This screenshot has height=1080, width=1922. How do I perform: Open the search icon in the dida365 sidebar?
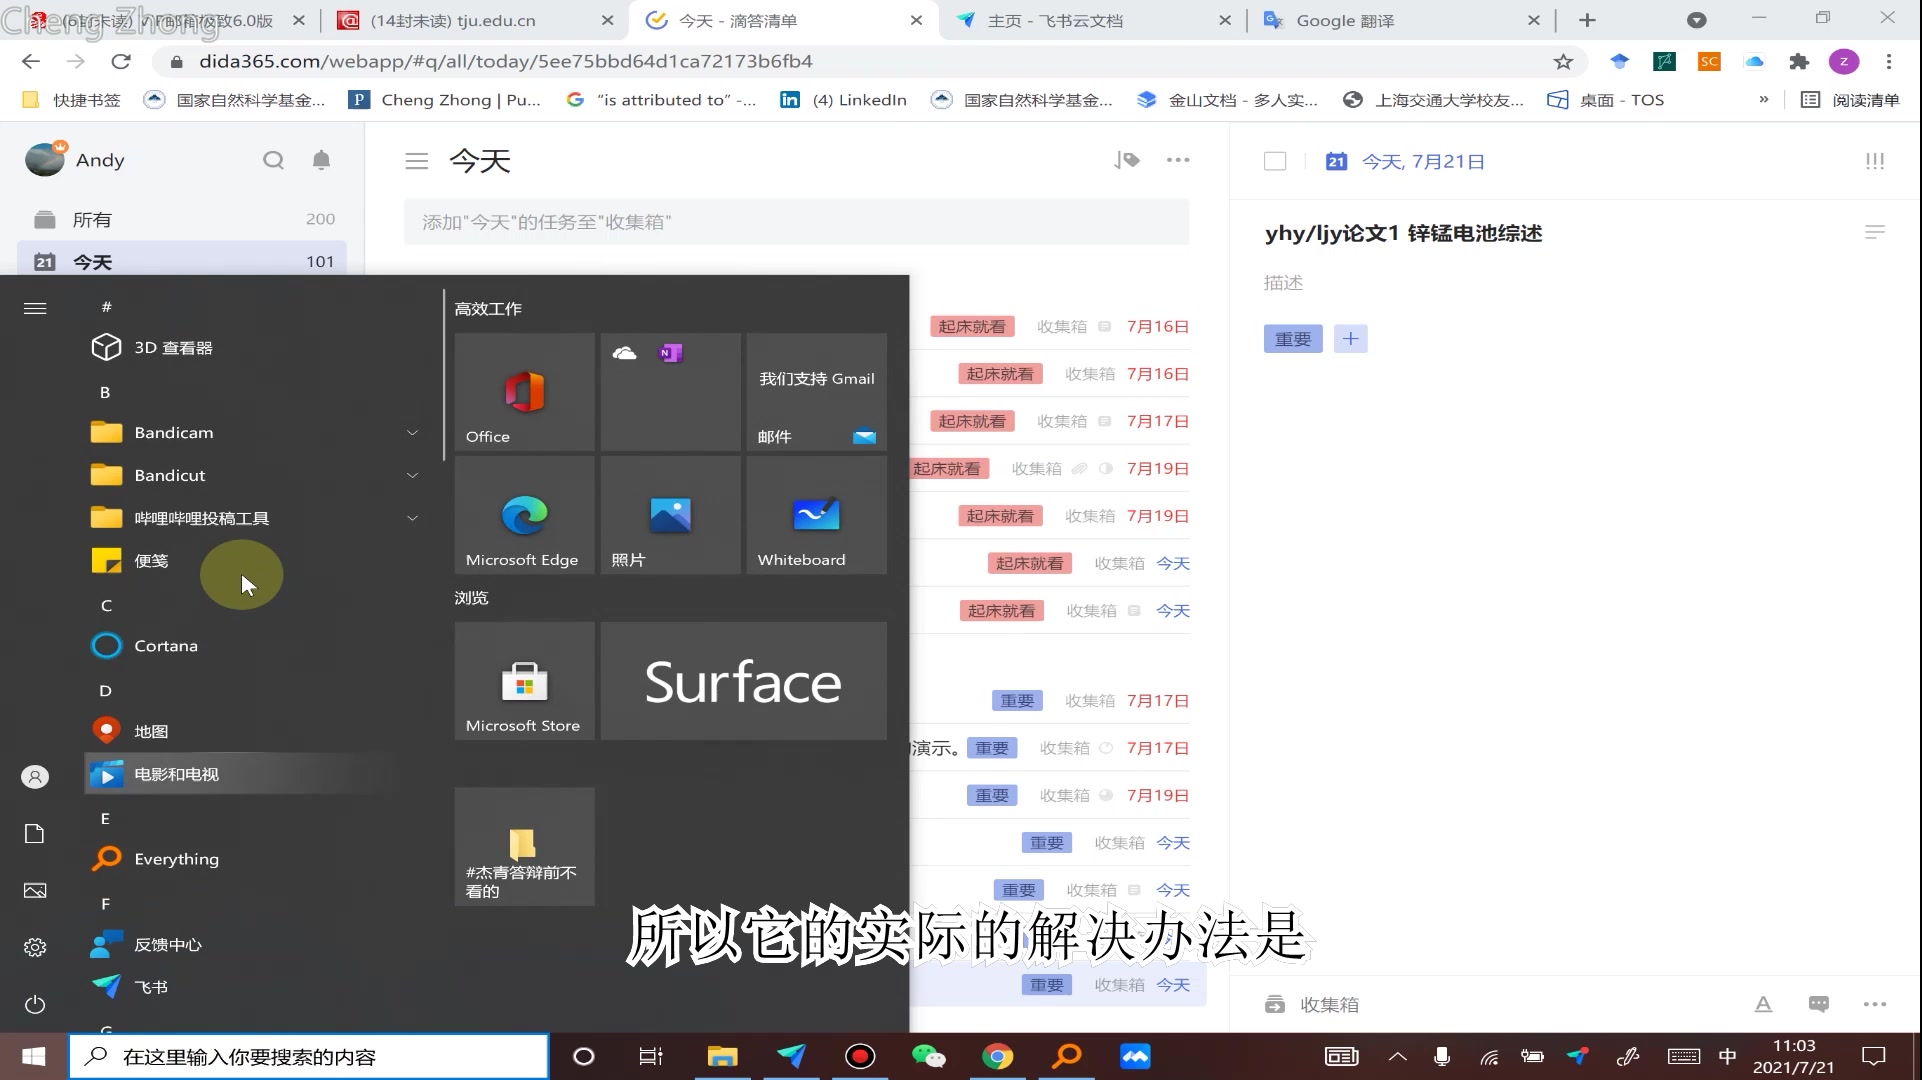[x=273, y=160]
